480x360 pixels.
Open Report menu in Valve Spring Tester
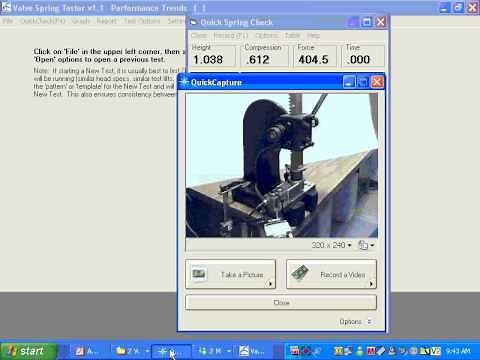point(107,21)
